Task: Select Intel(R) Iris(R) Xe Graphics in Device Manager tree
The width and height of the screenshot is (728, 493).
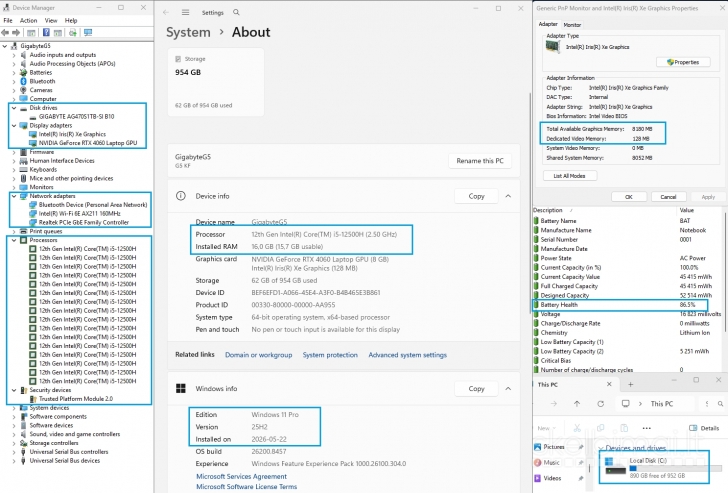Action: 72,134
